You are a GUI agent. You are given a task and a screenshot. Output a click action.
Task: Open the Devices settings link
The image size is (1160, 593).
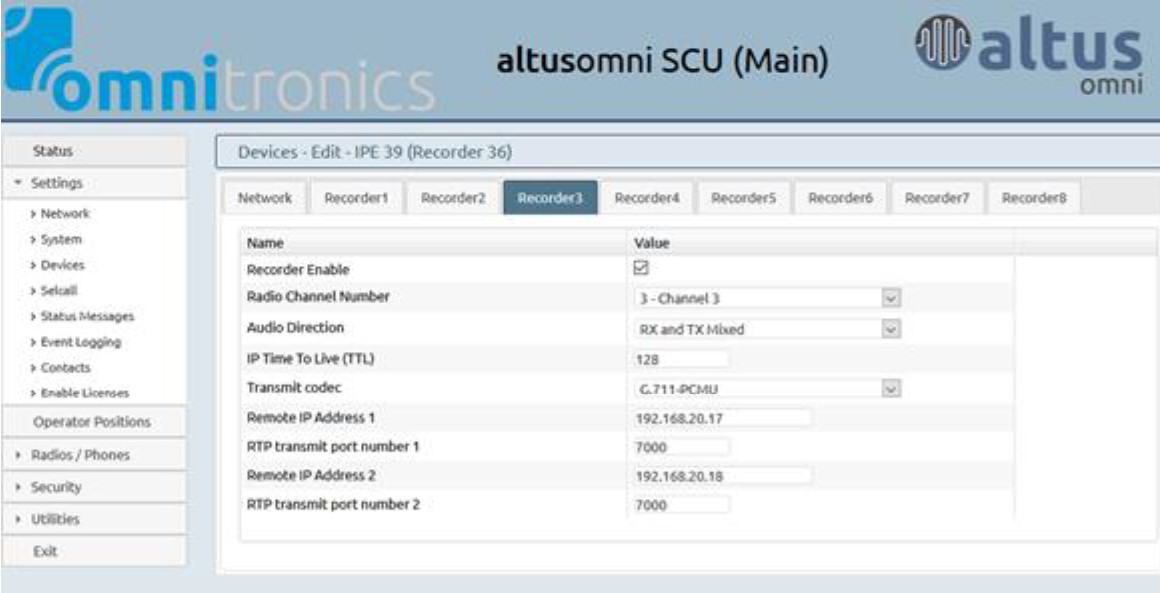64,265
